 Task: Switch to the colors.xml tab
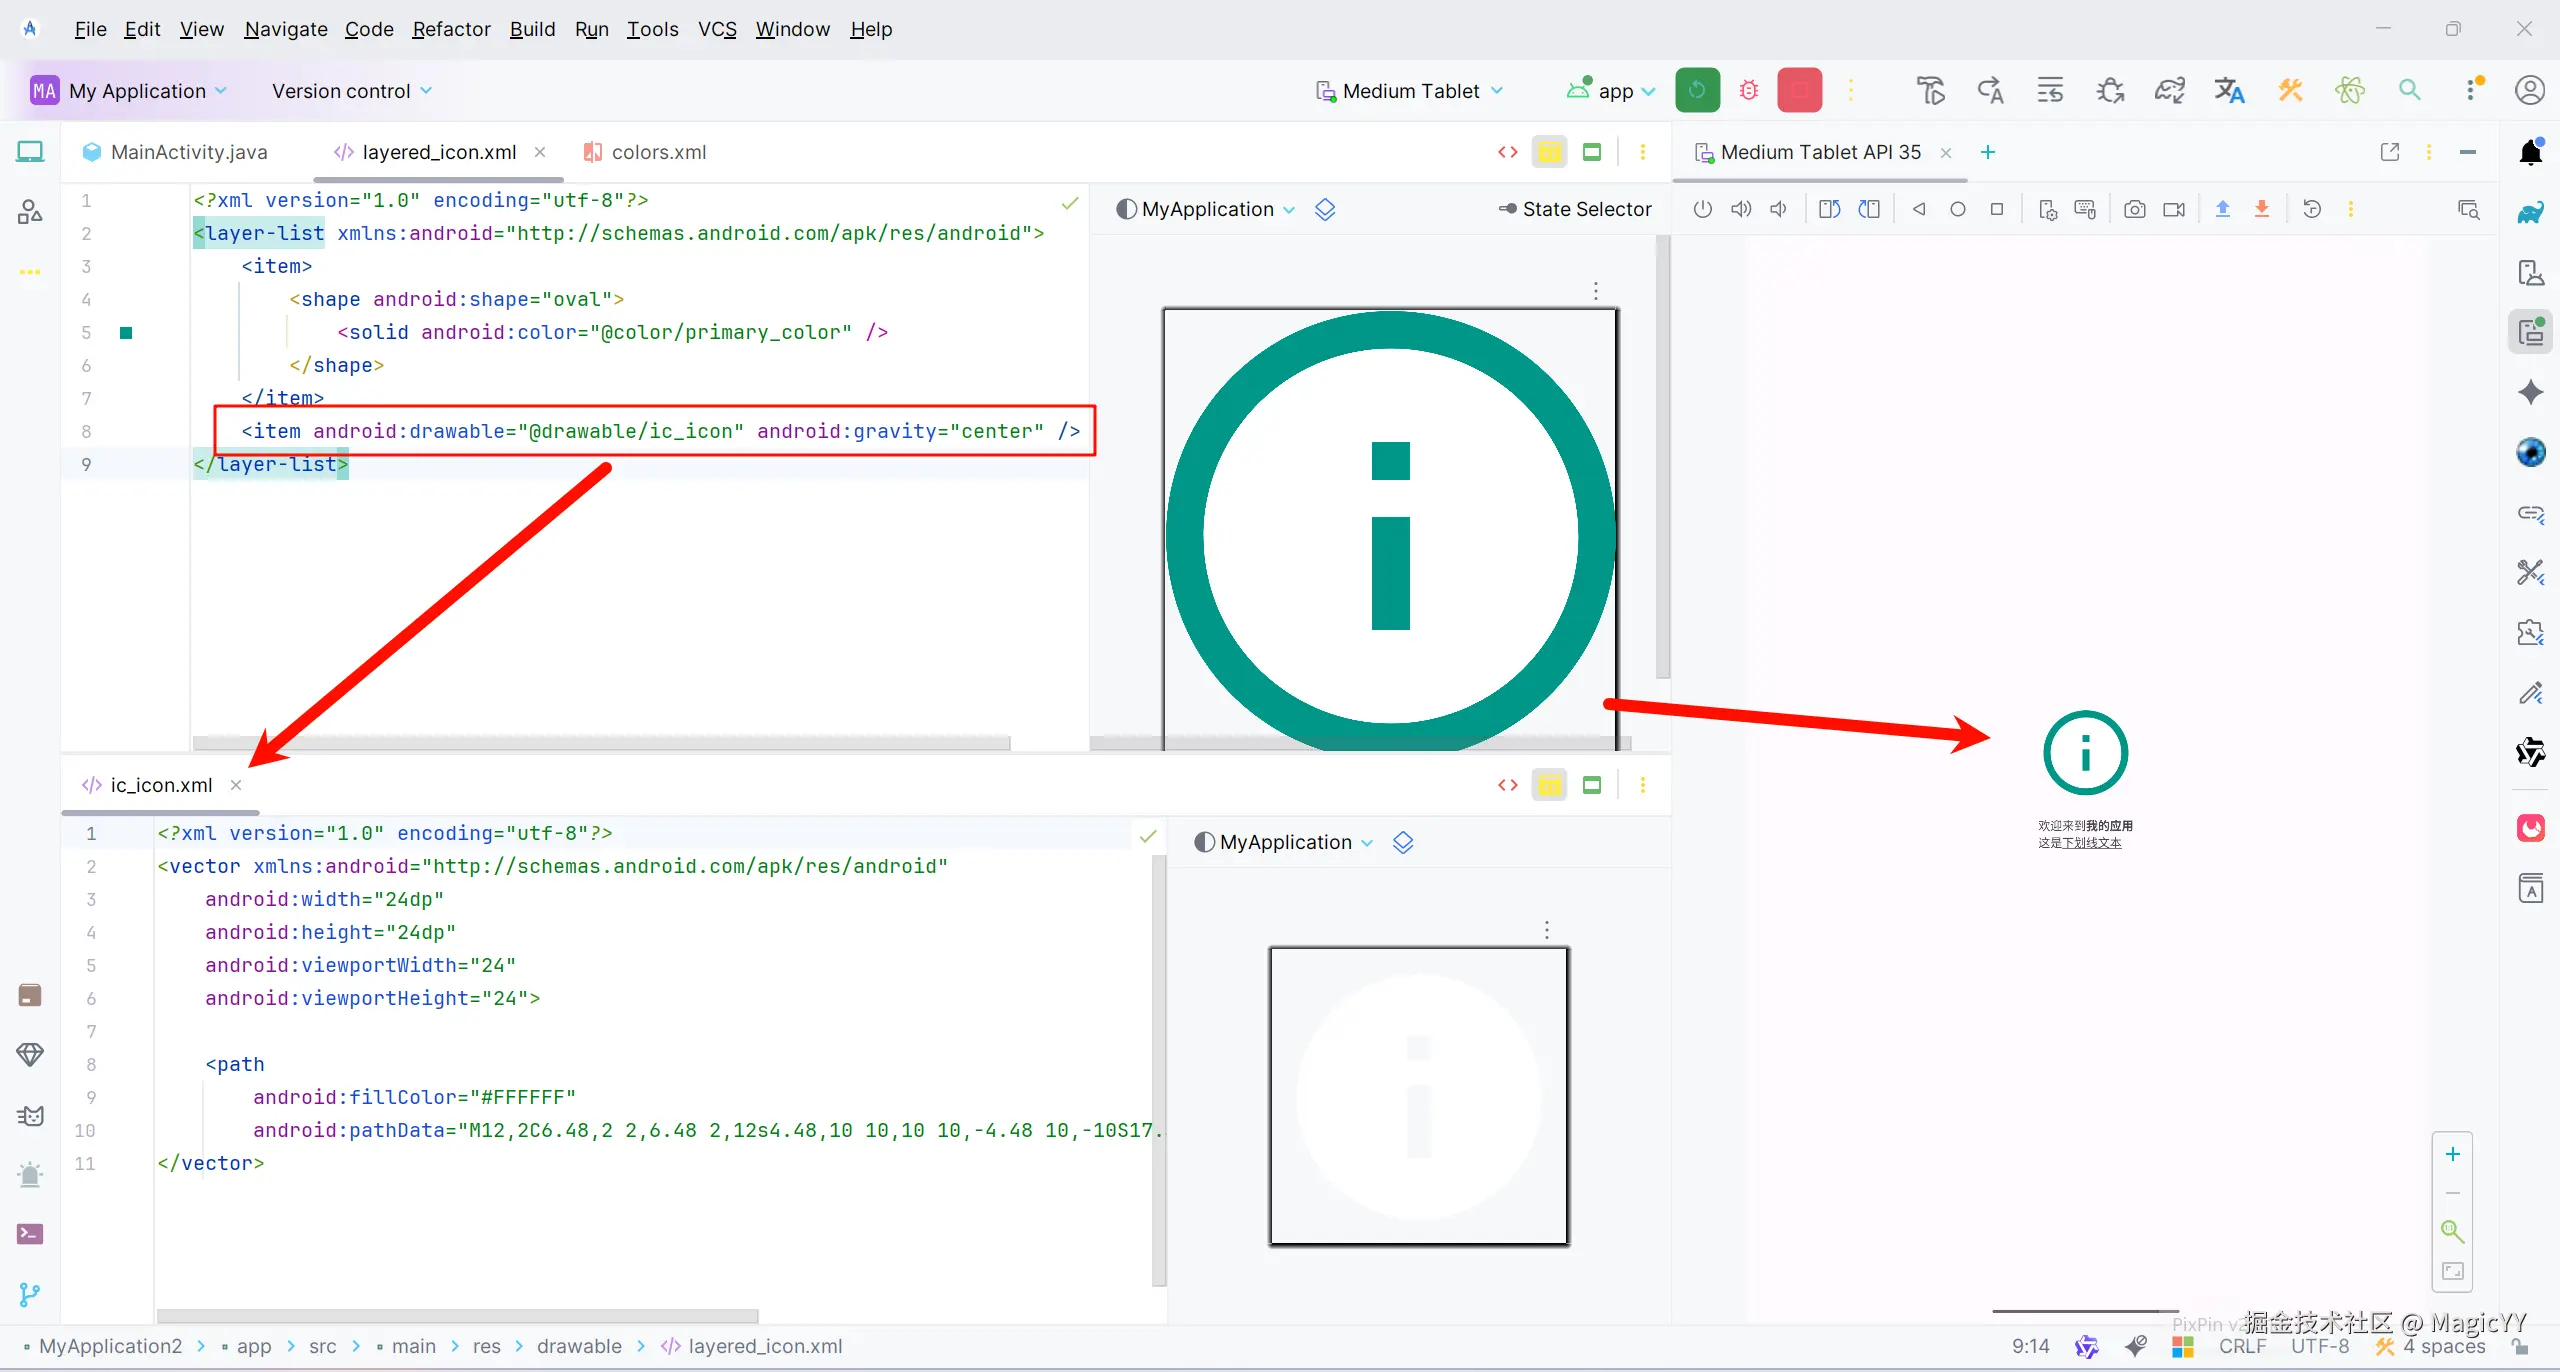(x=658, y=152)
